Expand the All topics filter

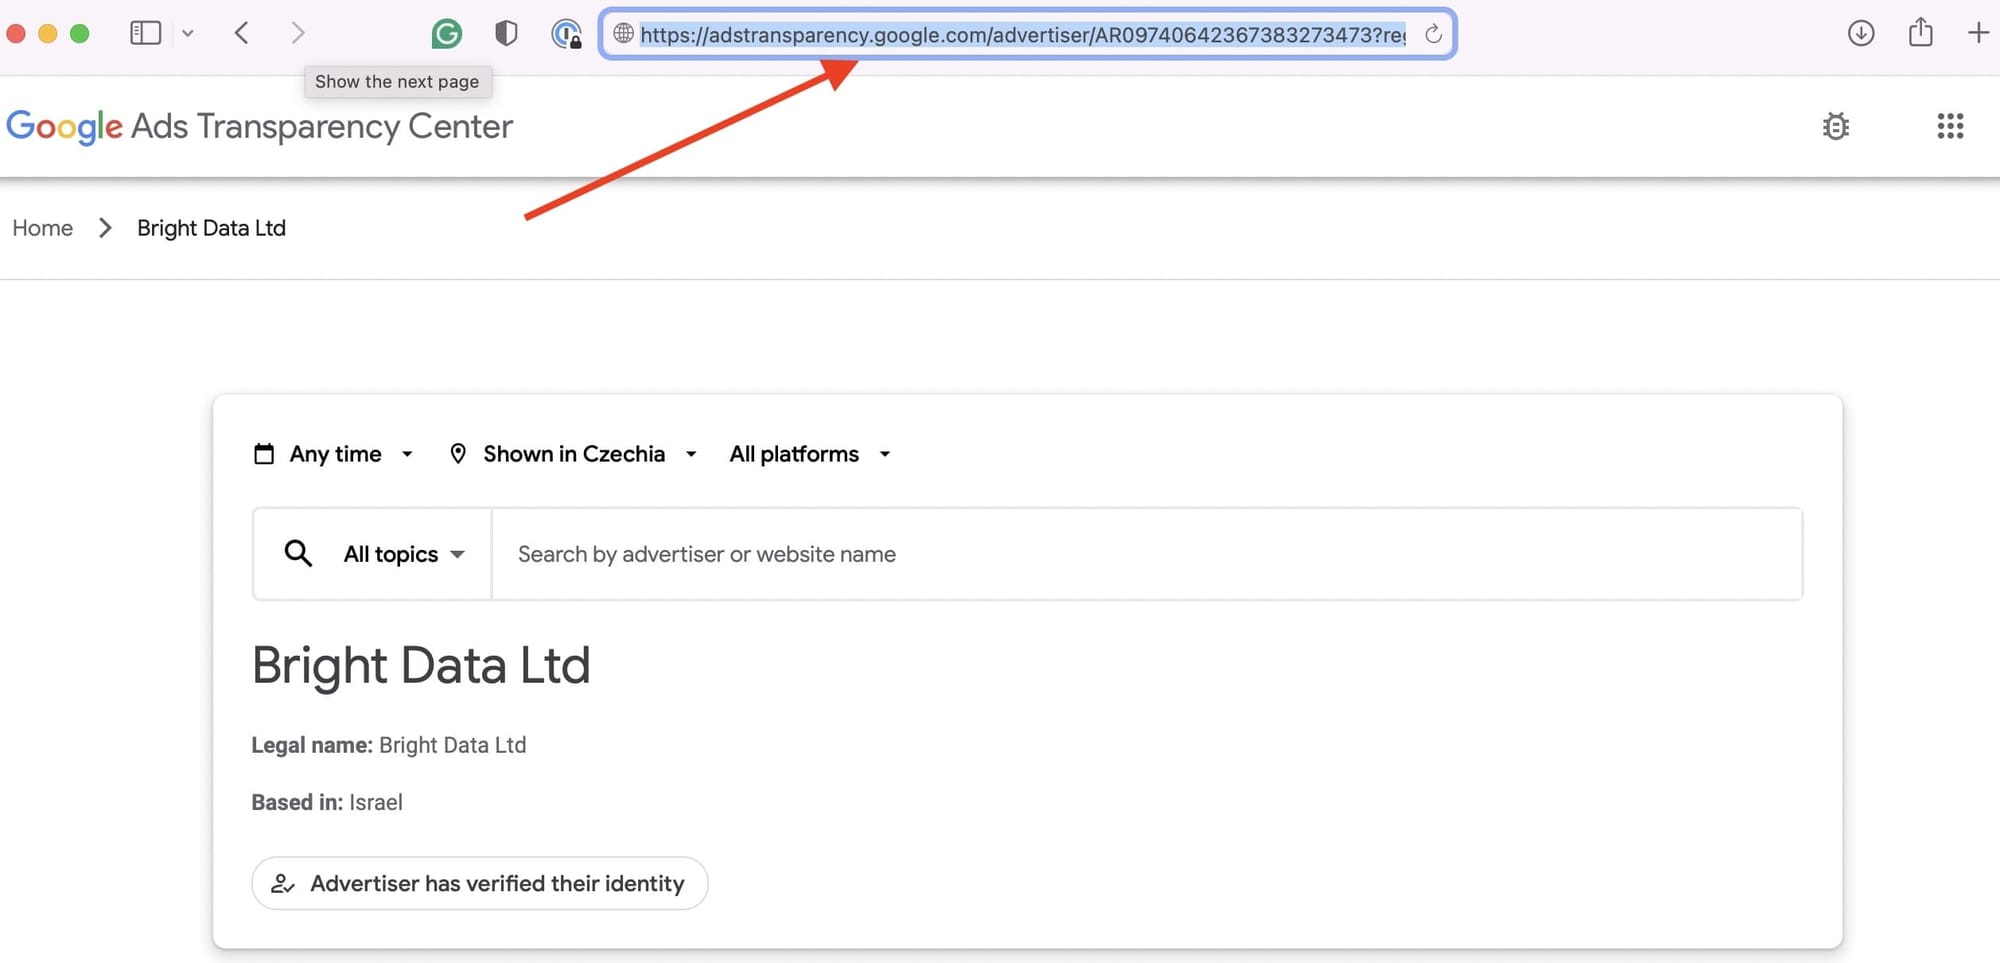pos(402,553)
